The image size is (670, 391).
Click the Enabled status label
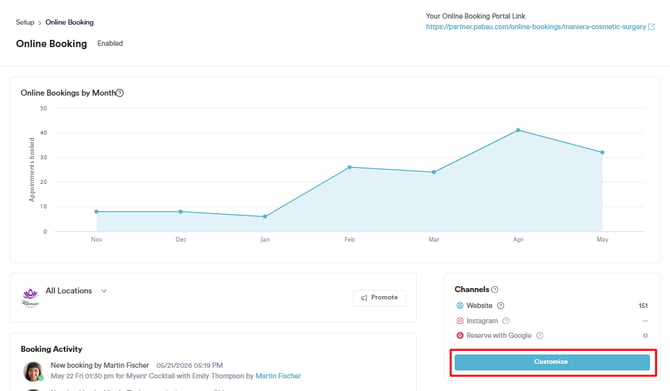click(110, 44)
